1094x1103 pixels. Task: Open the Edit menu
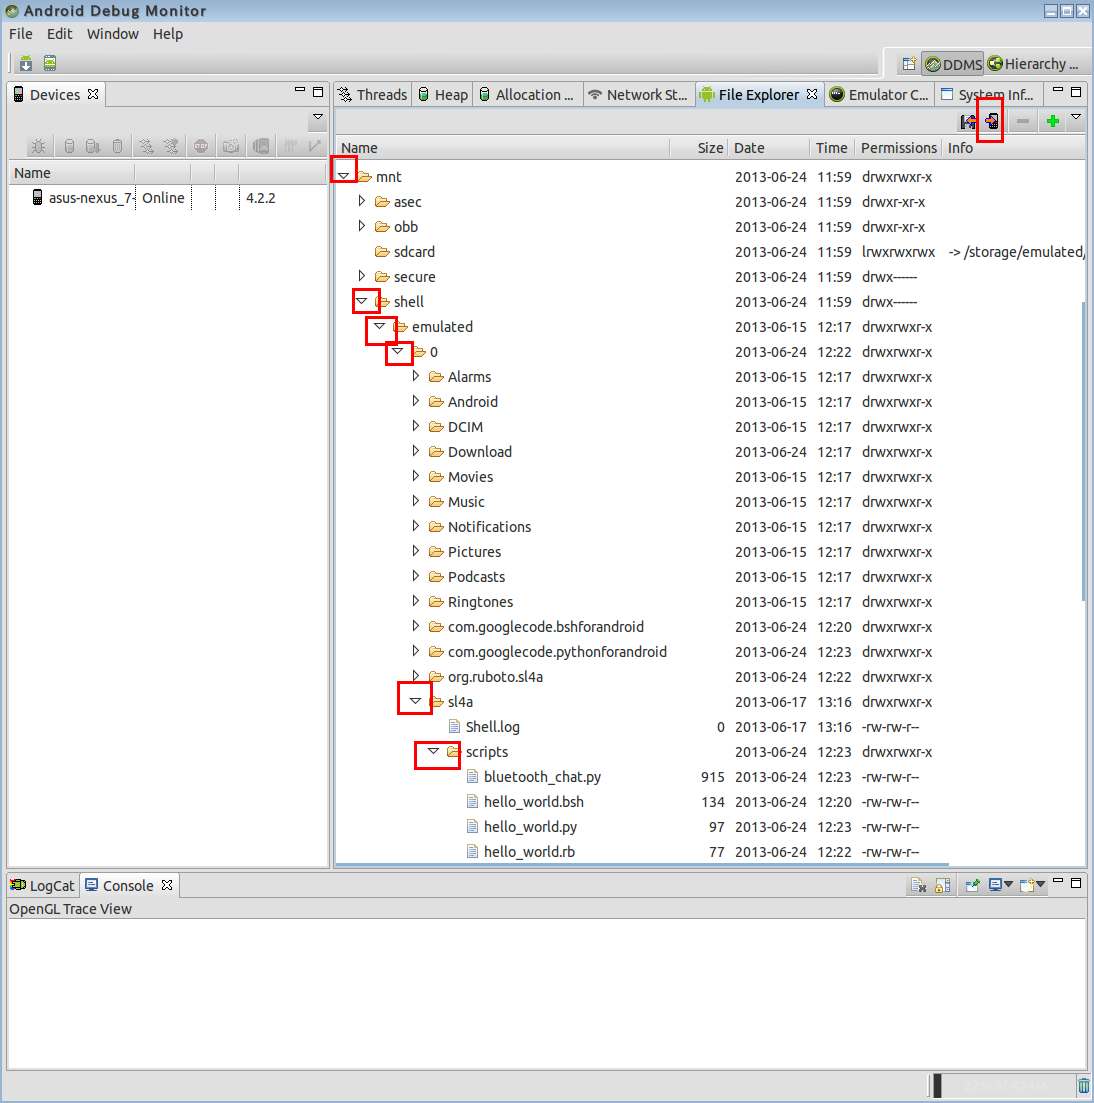(59, 34)
